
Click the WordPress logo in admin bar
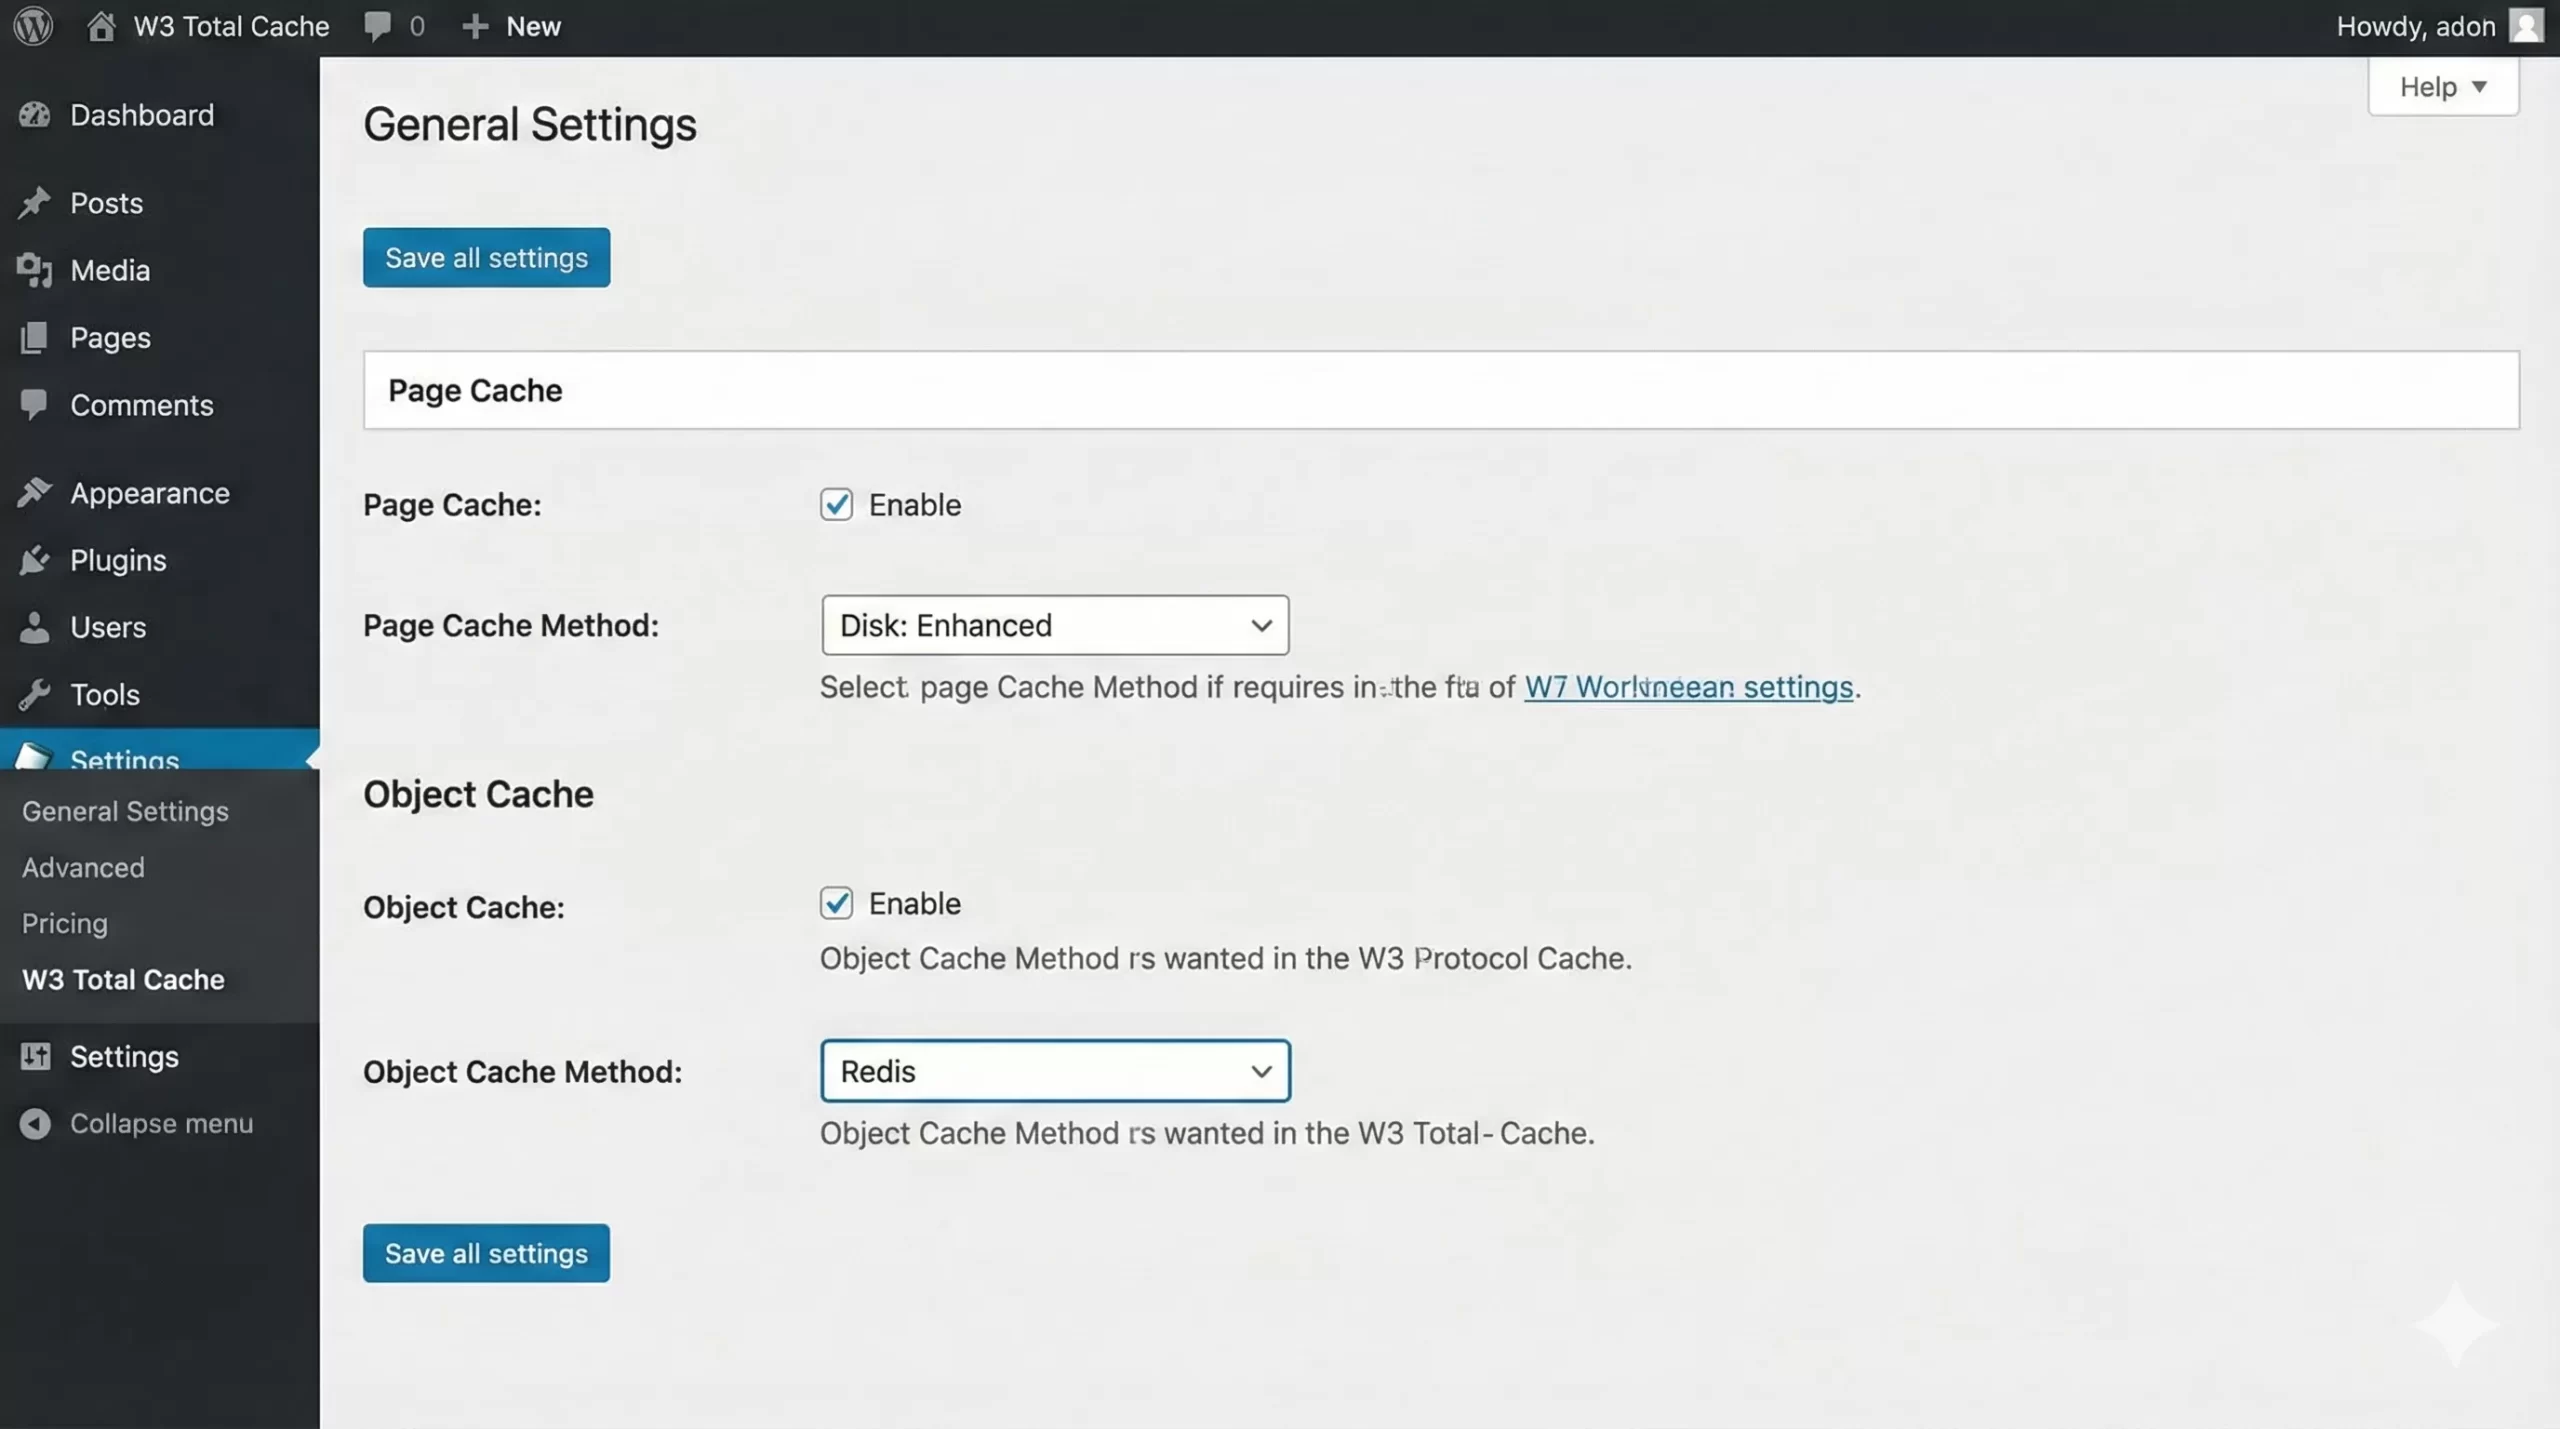(x=32, y=25)
